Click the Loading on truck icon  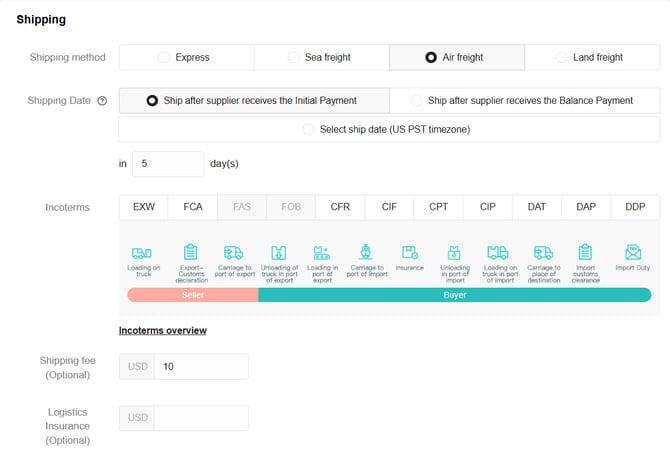142,253
